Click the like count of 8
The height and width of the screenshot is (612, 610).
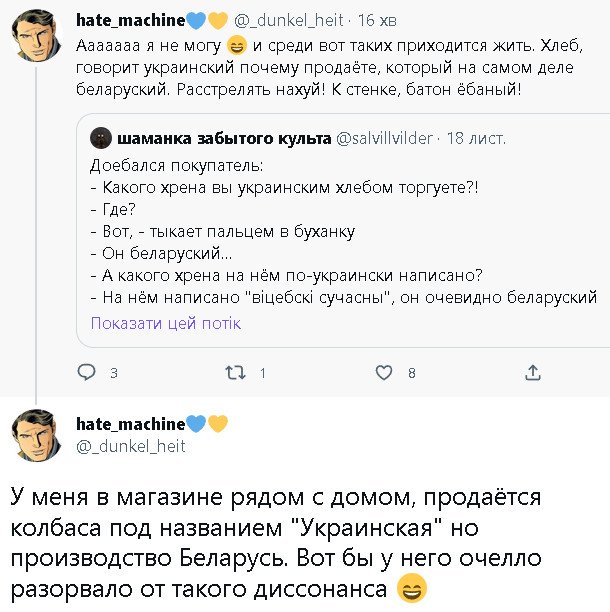[x=412, y=374]
